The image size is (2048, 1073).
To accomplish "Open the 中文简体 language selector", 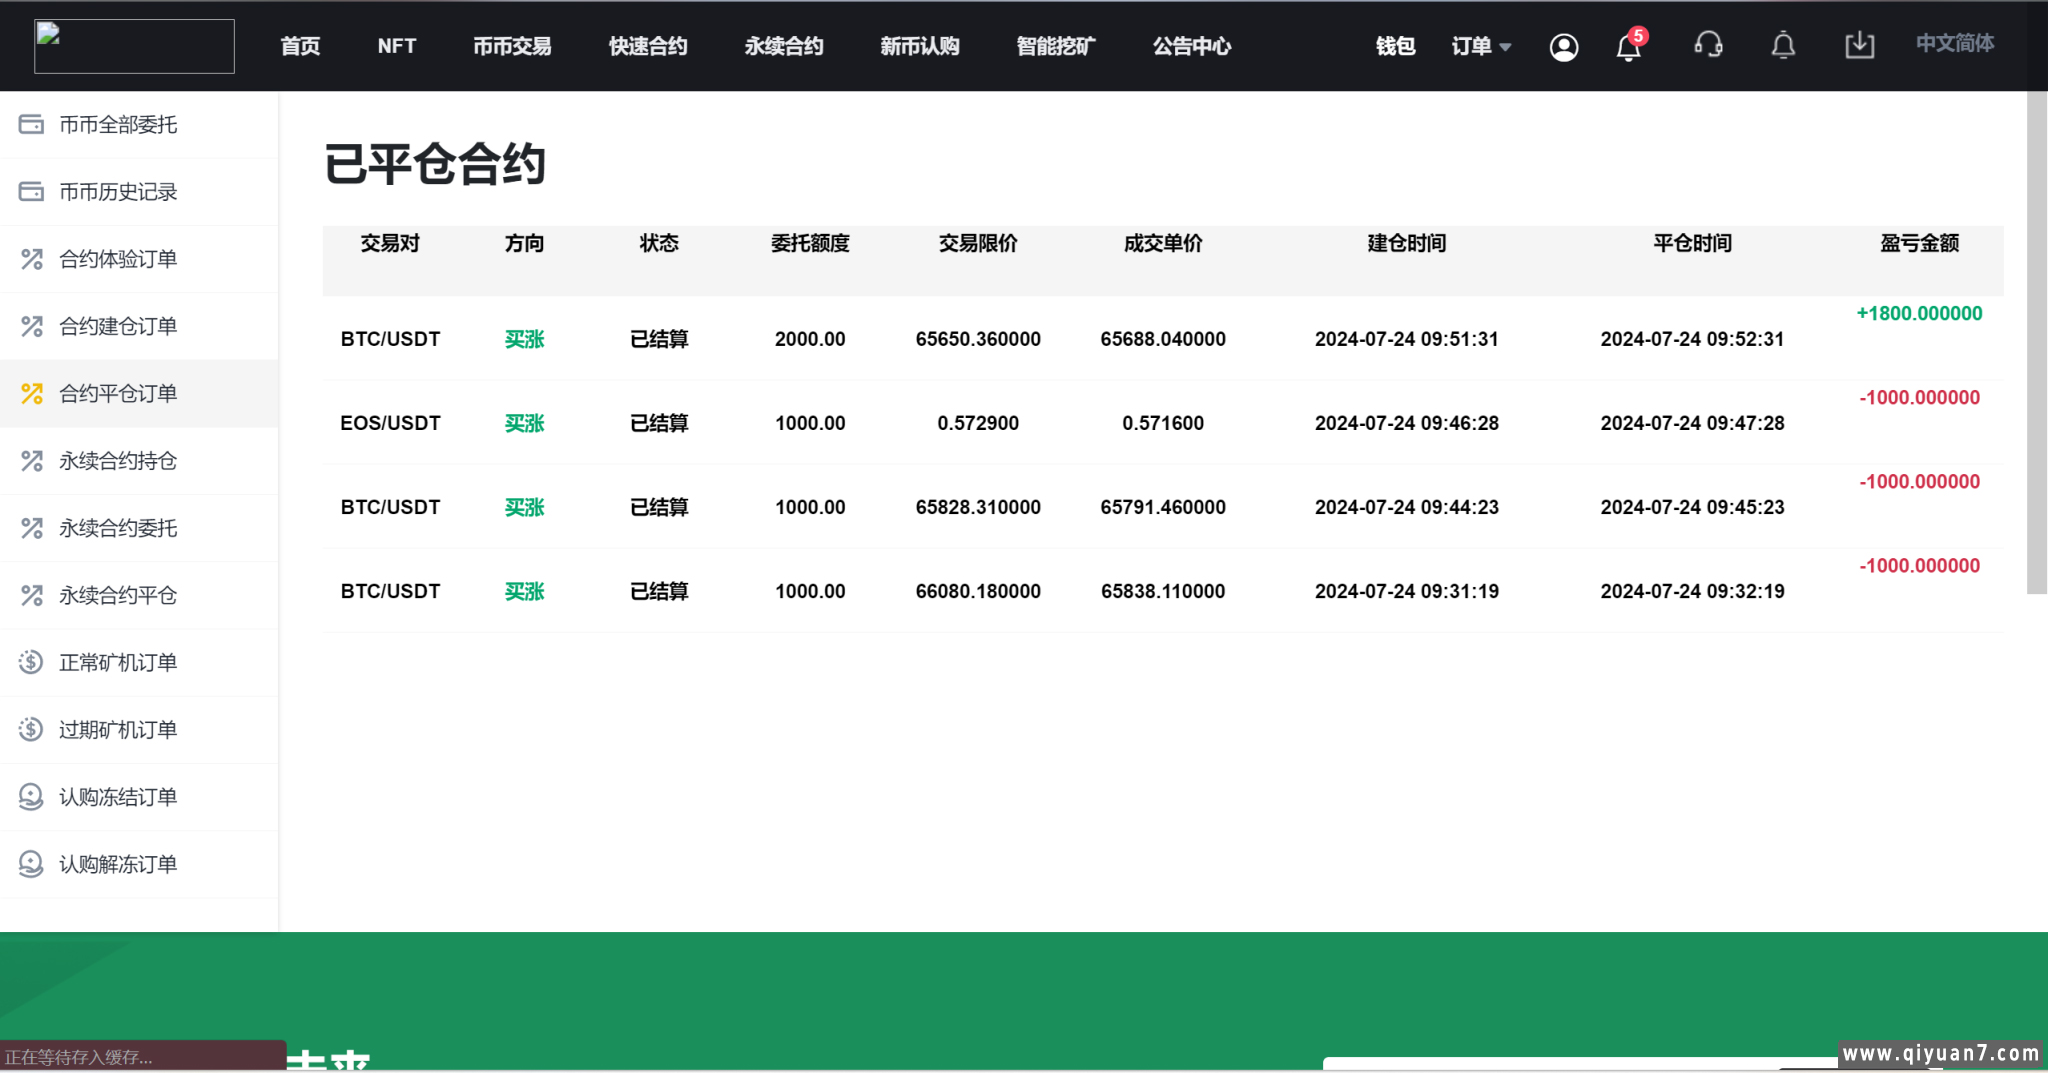I will [1952, 43].
